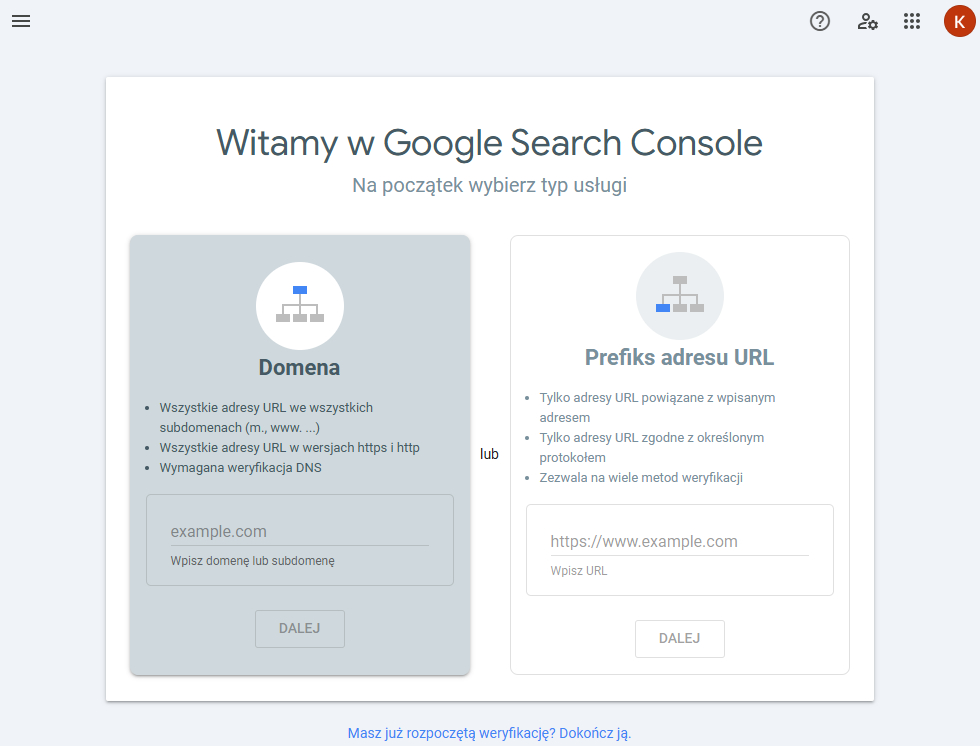Click the example.com domain input field
980x746 pixels.
[299, 530]
